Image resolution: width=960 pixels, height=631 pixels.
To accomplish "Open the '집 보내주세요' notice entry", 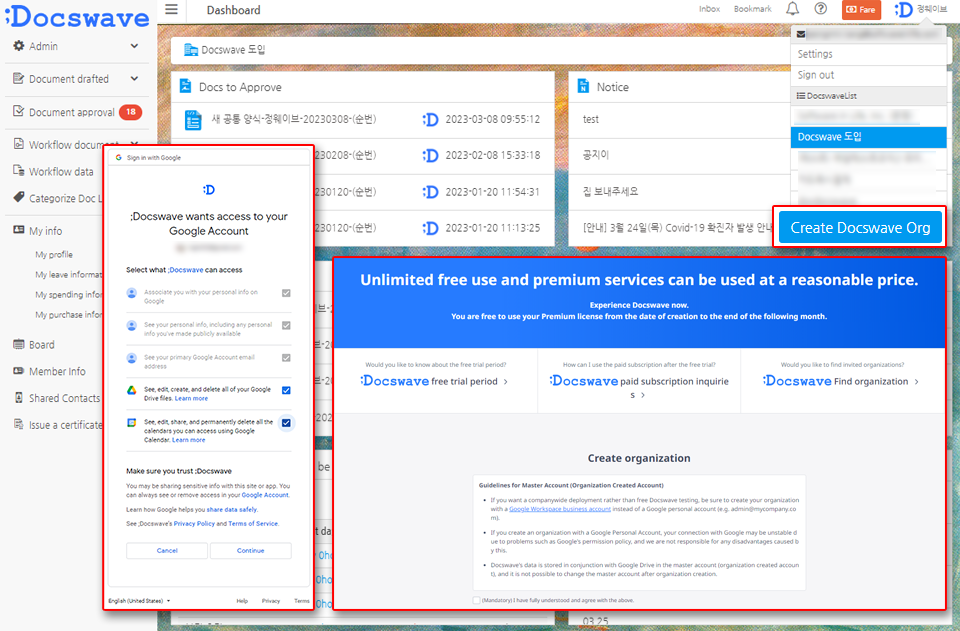I will (x=610, y=192).
